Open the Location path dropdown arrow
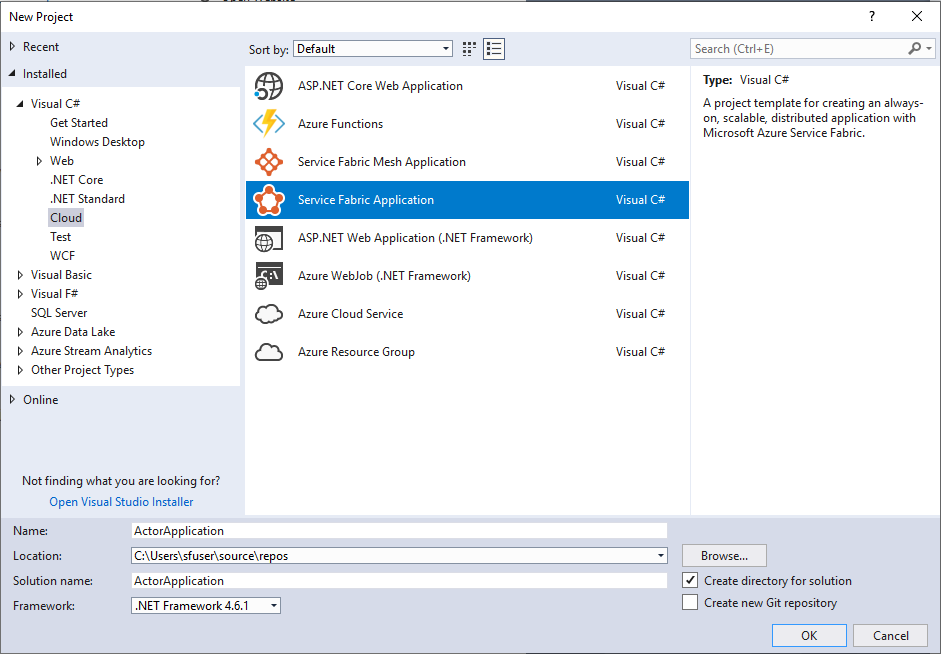The height and width of the screenshot is (654, 941). 659,555
